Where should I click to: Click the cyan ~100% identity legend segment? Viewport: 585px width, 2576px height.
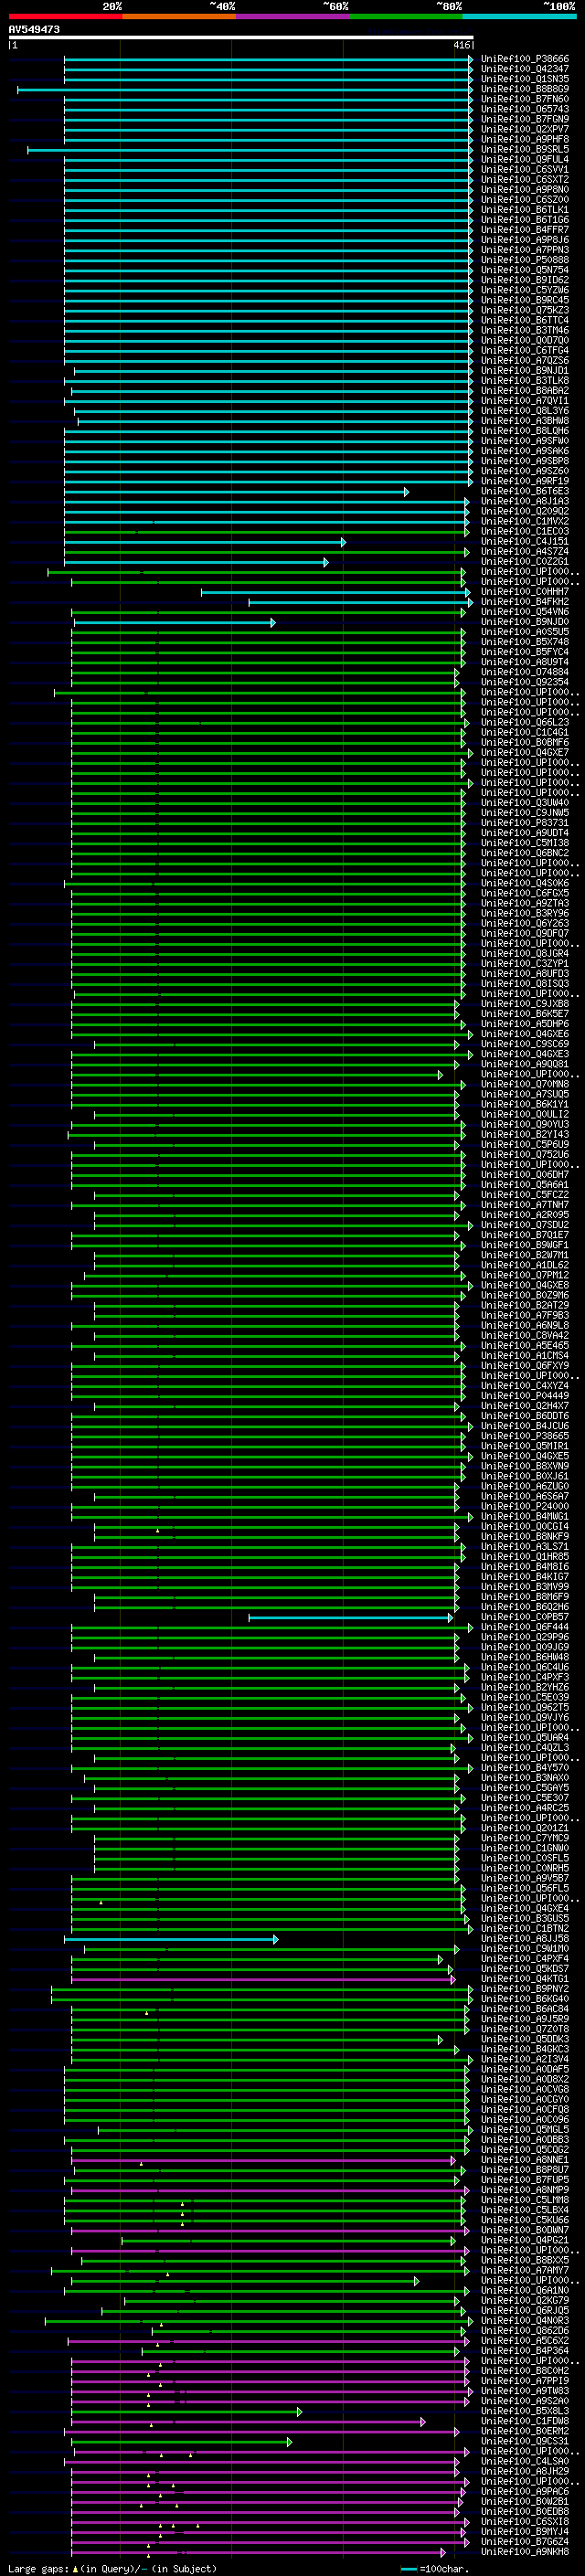coord(519,16)
